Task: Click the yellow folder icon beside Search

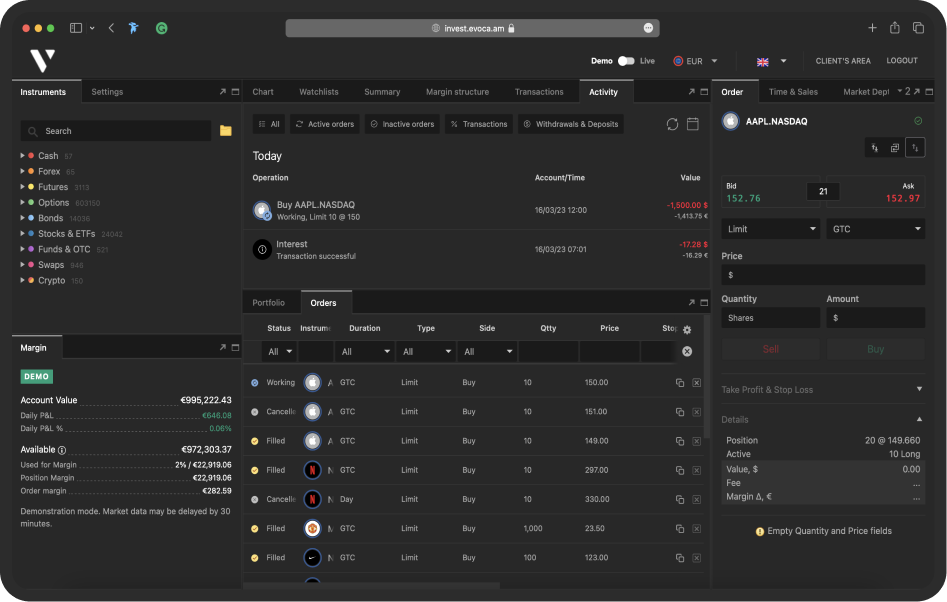Action: click(225, 131)
